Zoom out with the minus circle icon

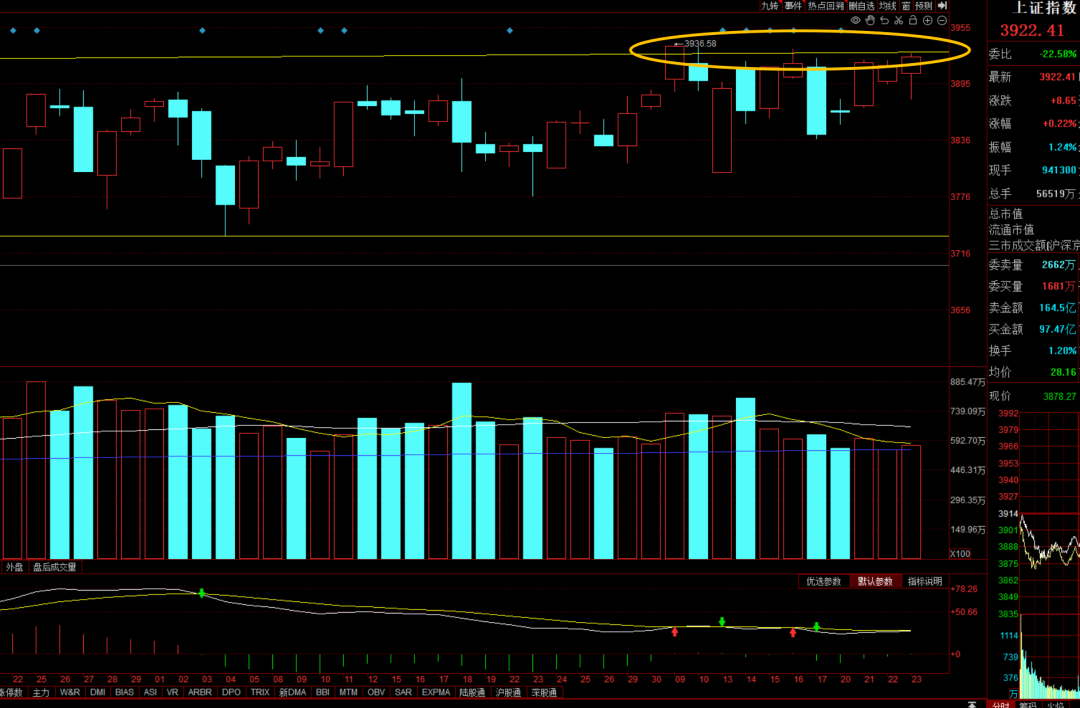point(942,20)
